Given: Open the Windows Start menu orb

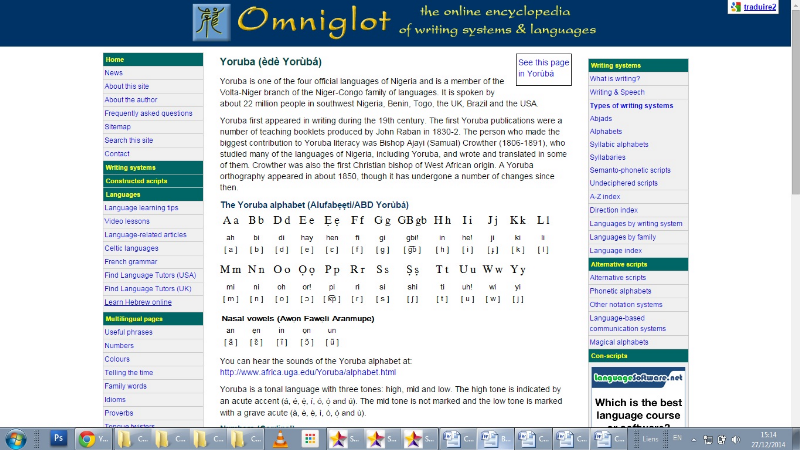Looking at the screenshot, I should click(x=15, y=439).
